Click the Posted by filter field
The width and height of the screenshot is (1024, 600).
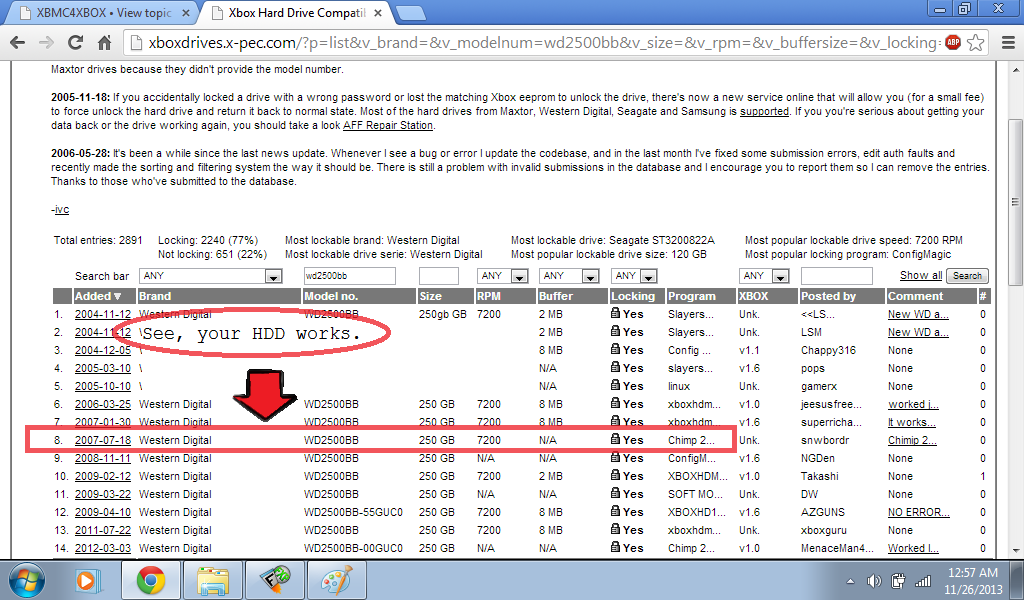[x=837, y=276]
